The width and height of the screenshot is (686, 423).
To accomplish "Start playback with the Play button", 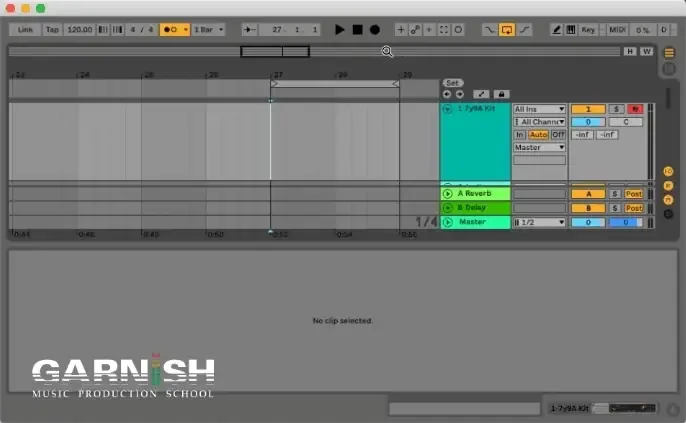I will click(340, 30).
